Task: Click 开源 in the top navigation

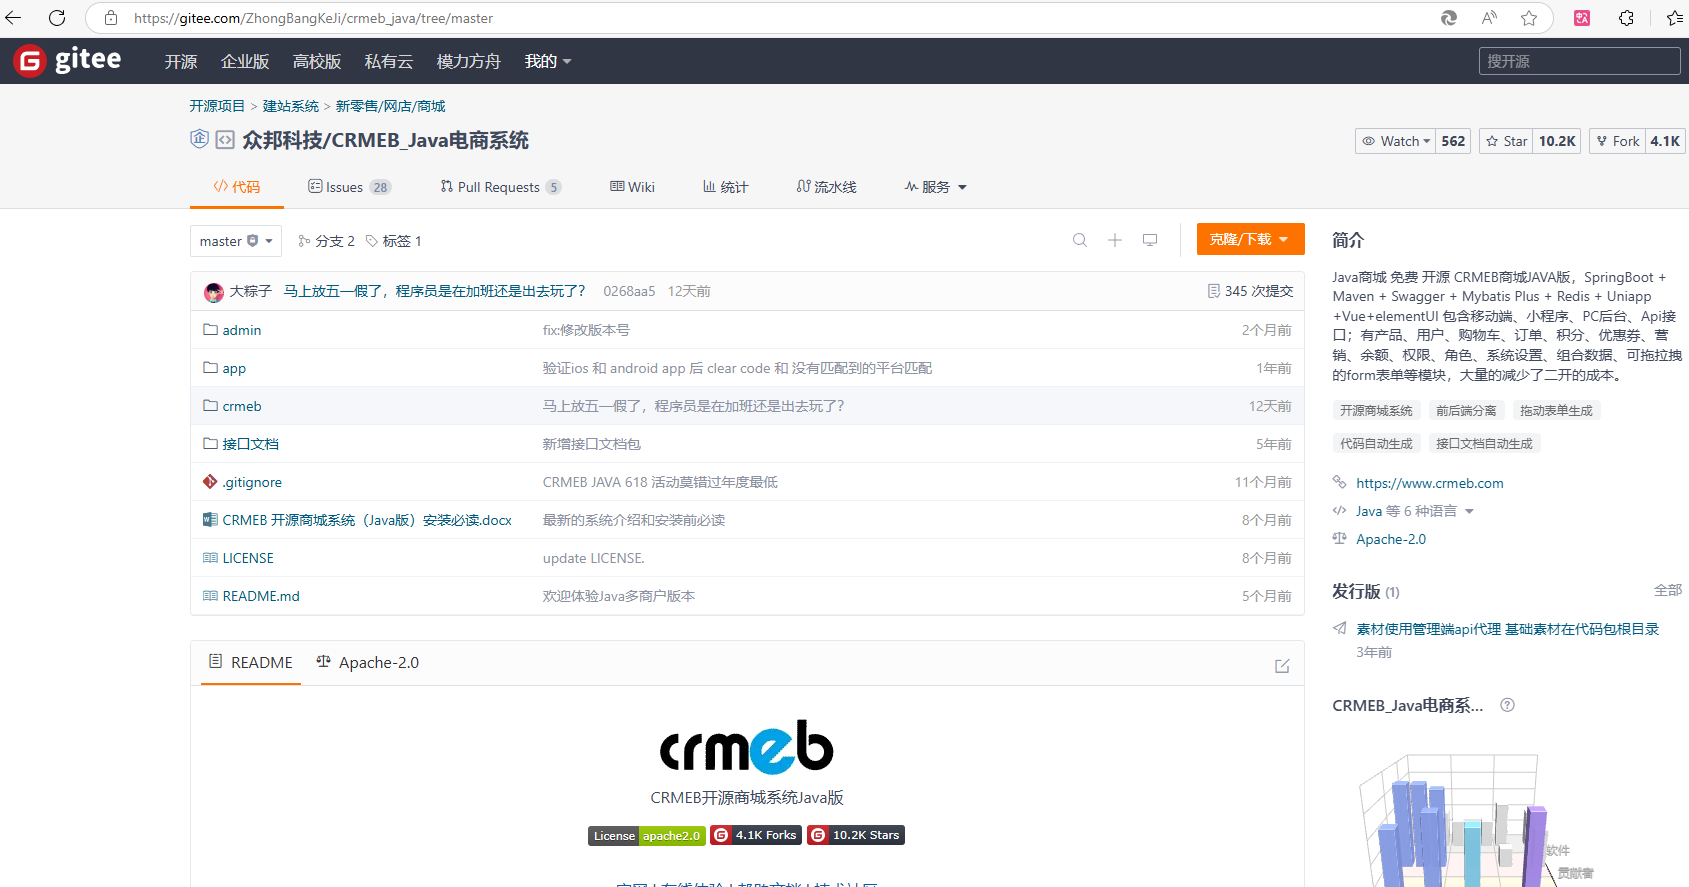Action: pos(181,61)
